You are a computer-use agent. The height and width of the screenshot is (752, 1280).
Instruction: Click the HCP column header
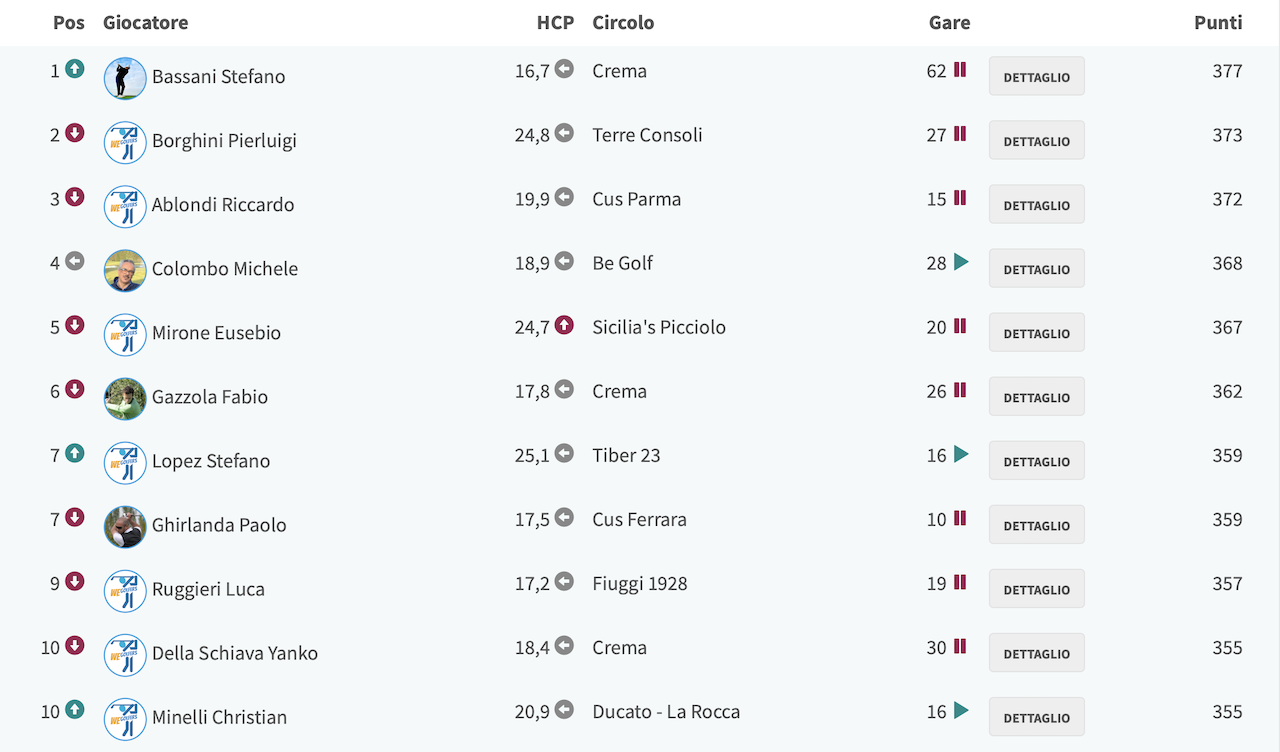pos(556,22)
